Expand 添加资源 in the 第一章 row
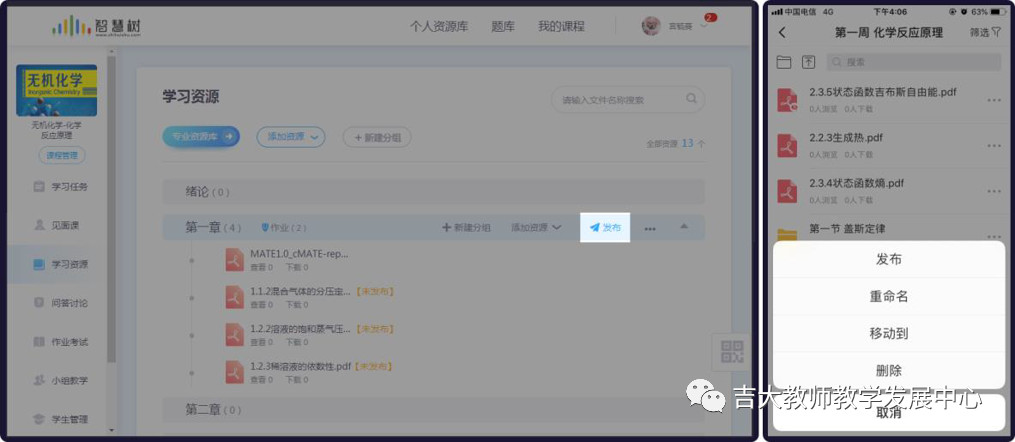 [x=536, y=228]
